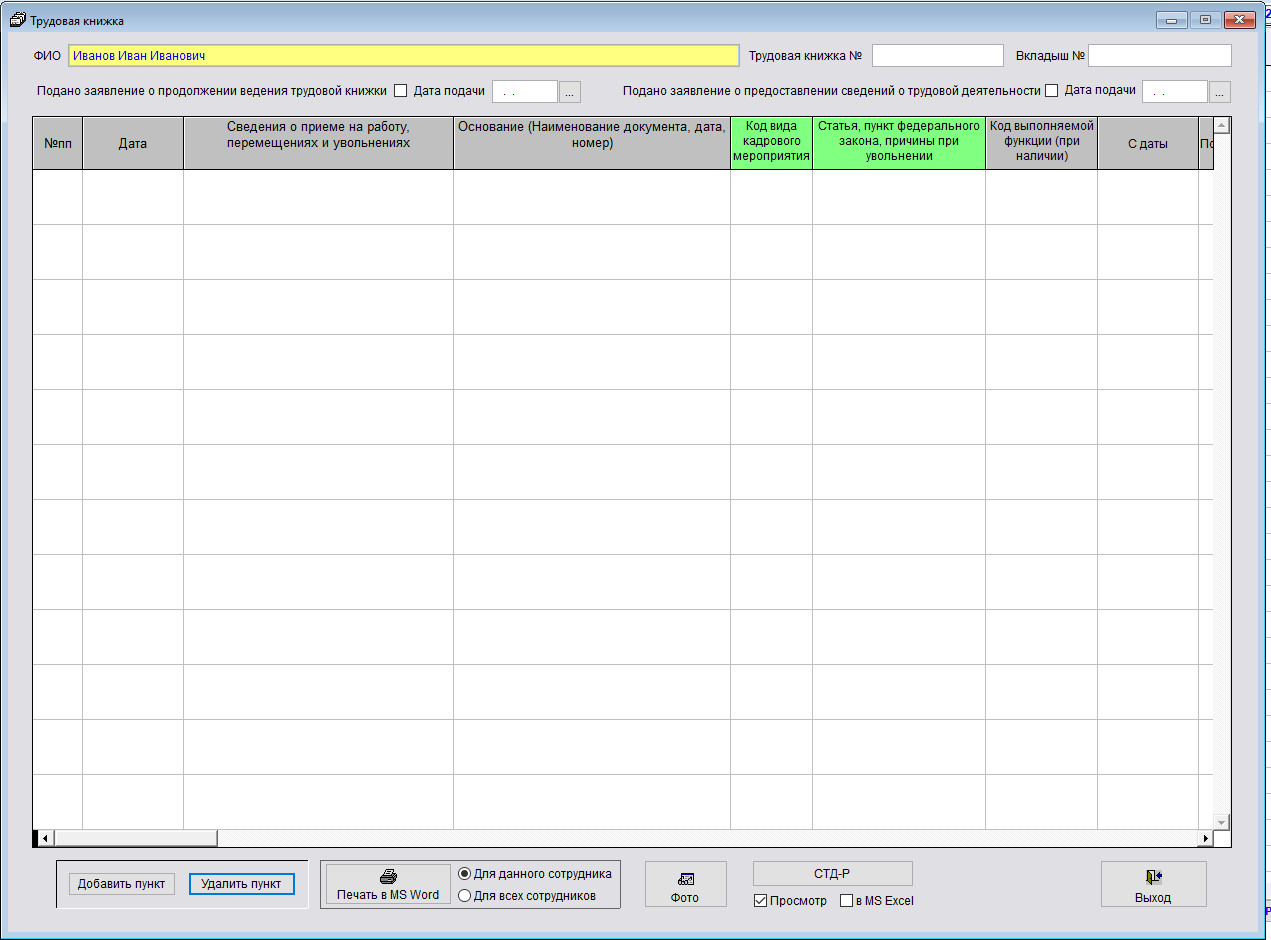1271x940 pixels.
Task: Close the Трудовая книжка window
Action: (1240, 20)
